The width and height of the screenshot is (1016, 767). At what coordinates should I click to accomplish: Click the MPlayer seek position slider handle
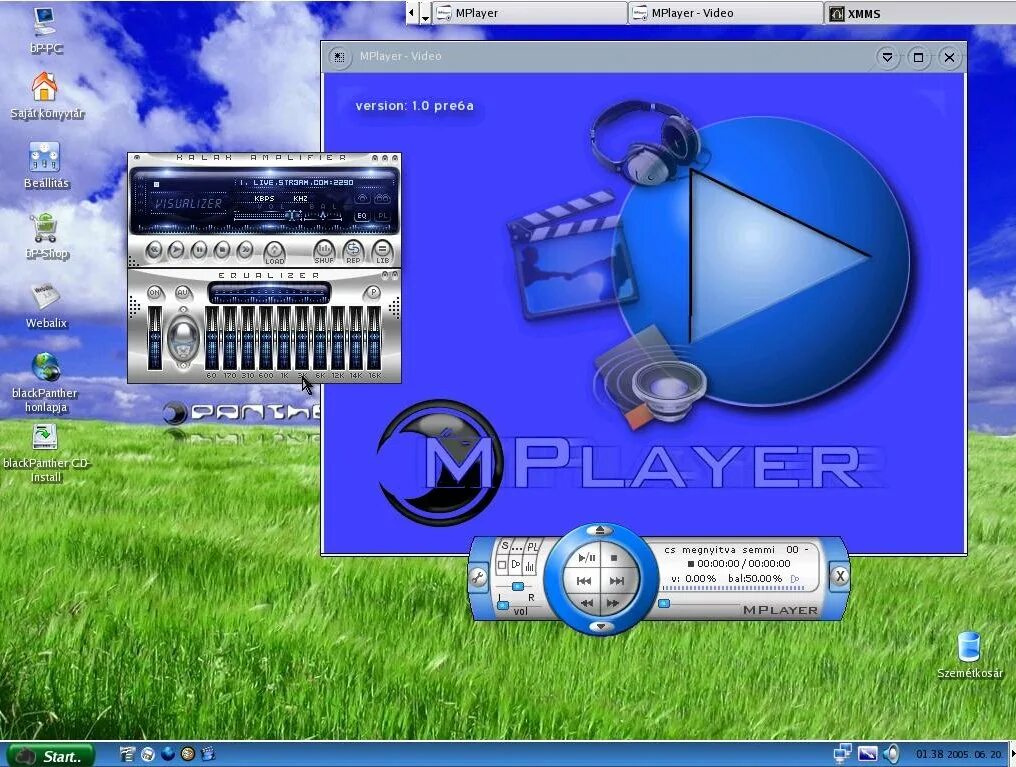click(664, 603)
